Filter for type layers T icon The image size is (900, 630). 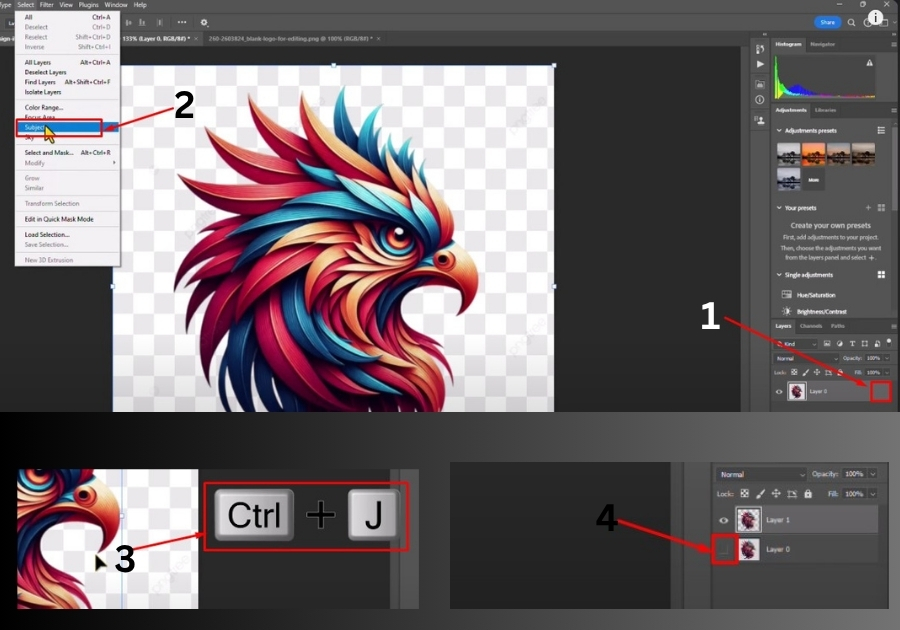[852, 344]
